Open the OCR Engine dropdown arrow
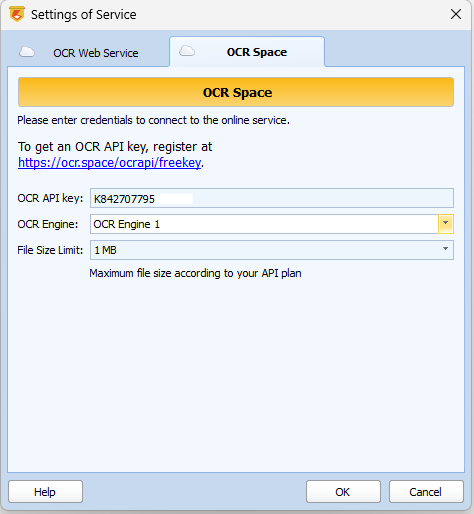The width and height of the screenshot is (474, 514). 446,224
